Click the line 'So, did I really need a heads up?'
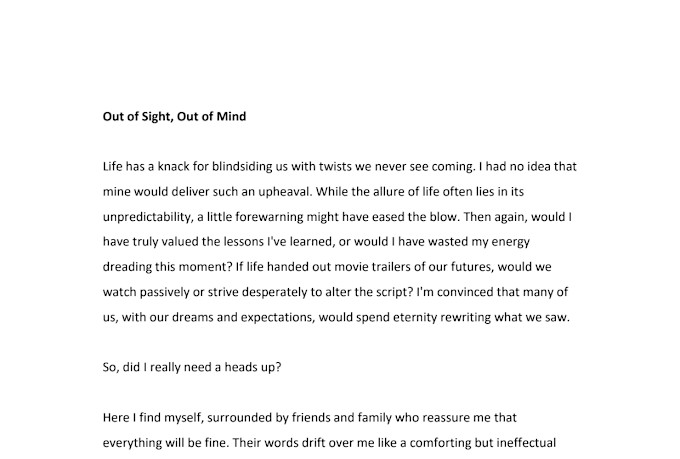This screenshot has width=680, height=459. [192, 367]
